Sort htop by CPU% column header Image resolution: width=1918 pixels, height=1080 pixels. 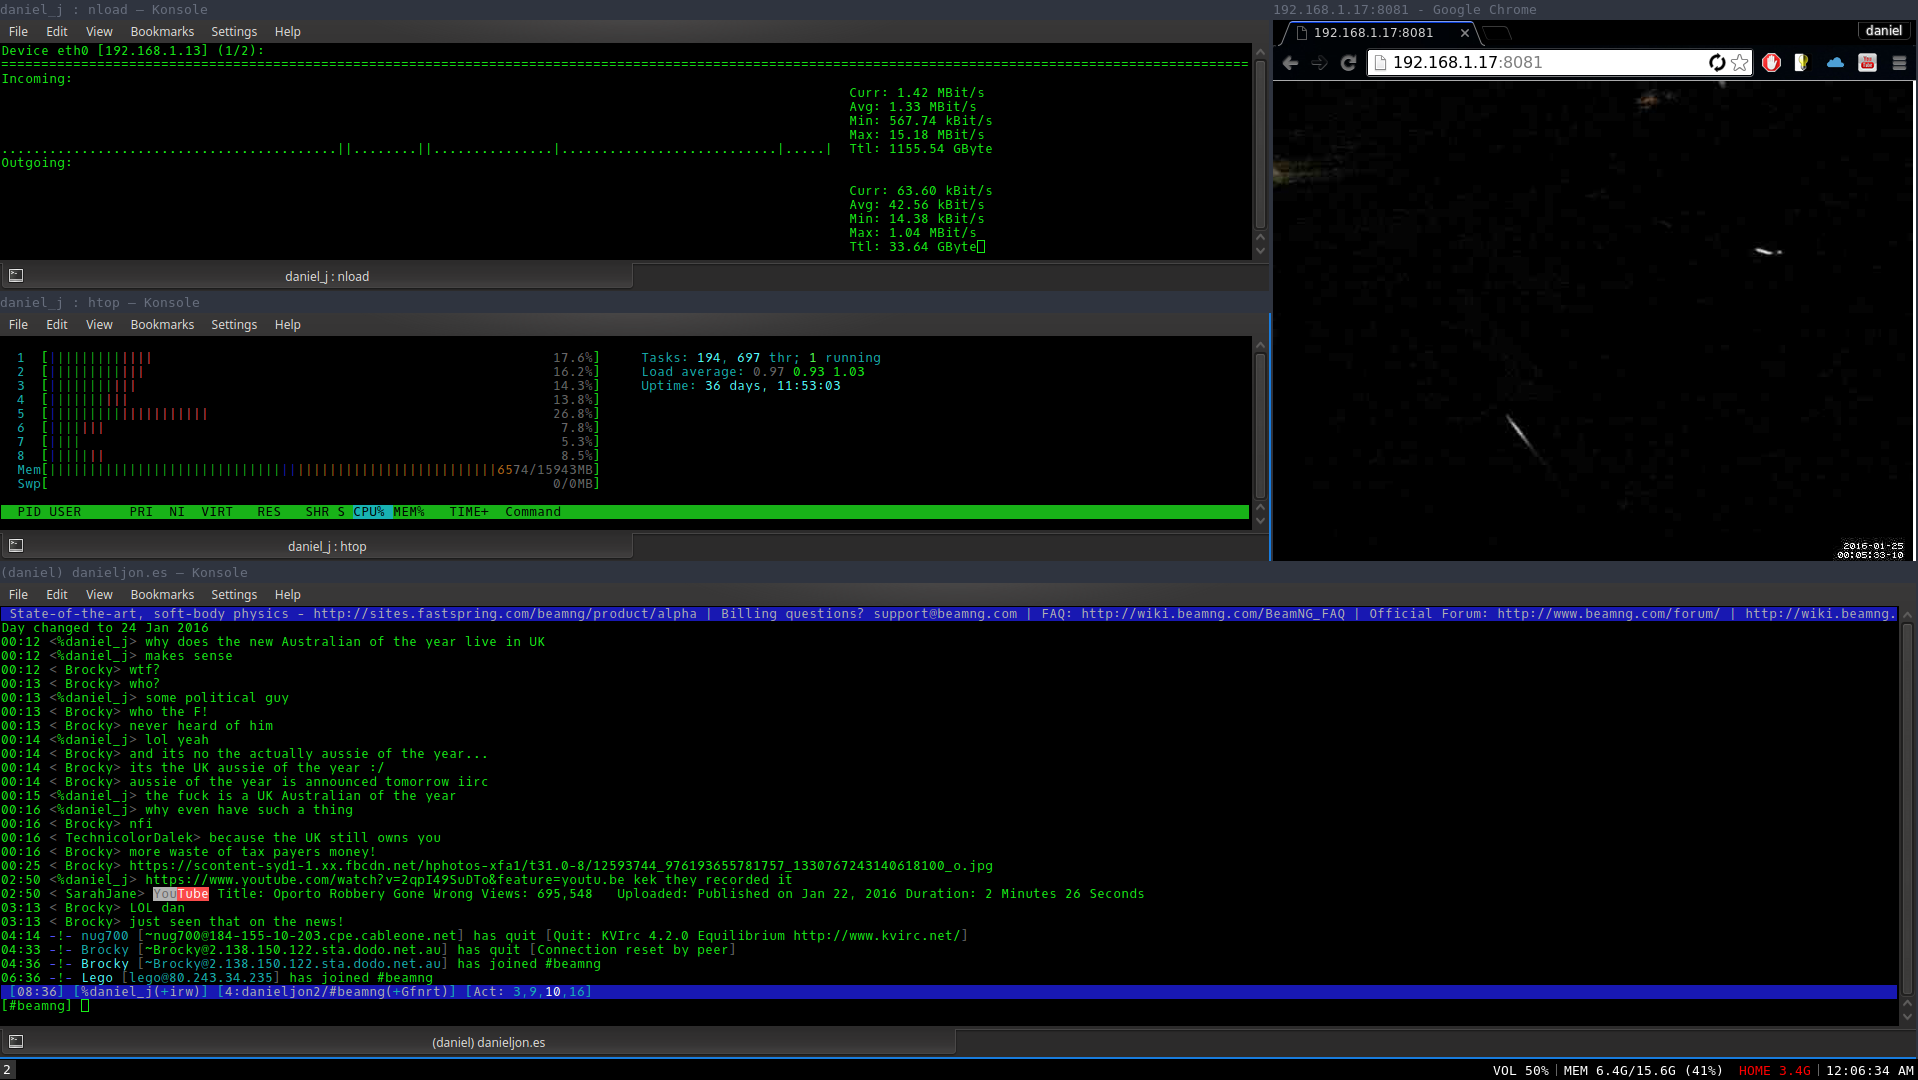click(x=369, y=512)
